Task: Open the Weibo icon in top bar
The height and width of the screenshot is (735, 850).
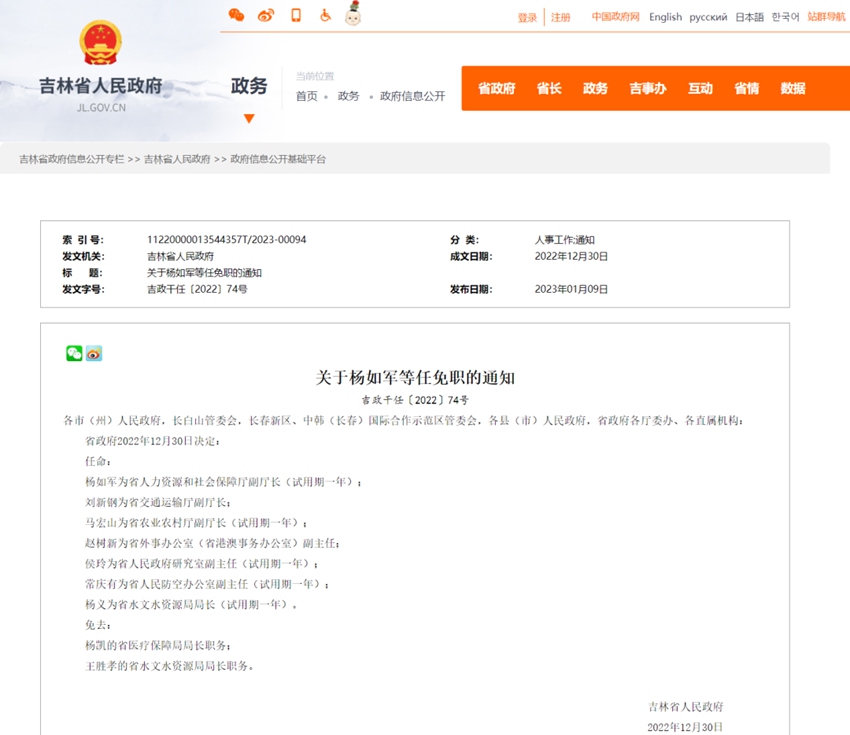Action: pos(265,15)
